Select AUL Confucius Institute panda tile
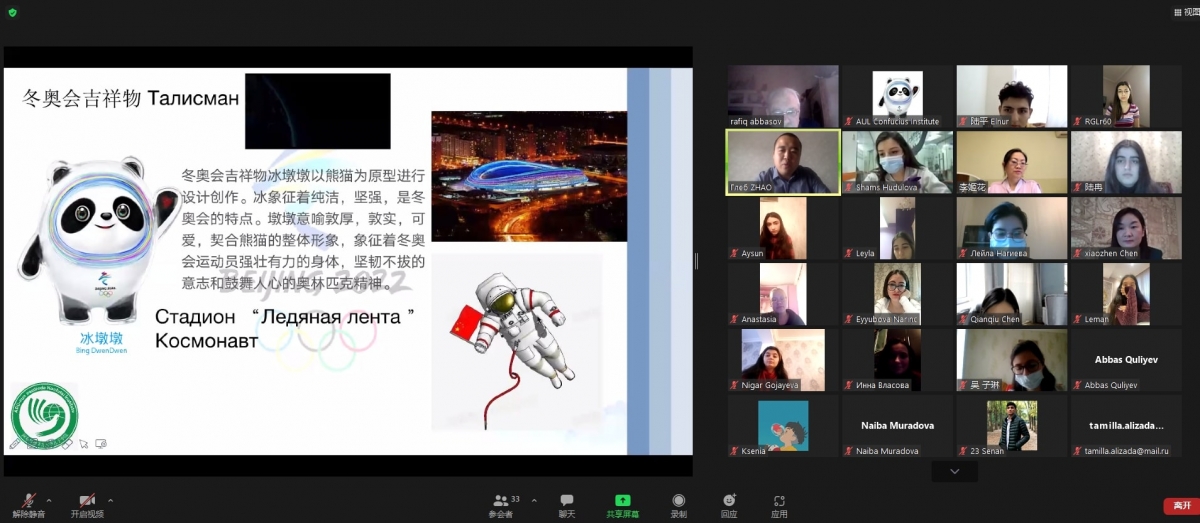This screenshot has height=523, width=1200. click(898, 96)
